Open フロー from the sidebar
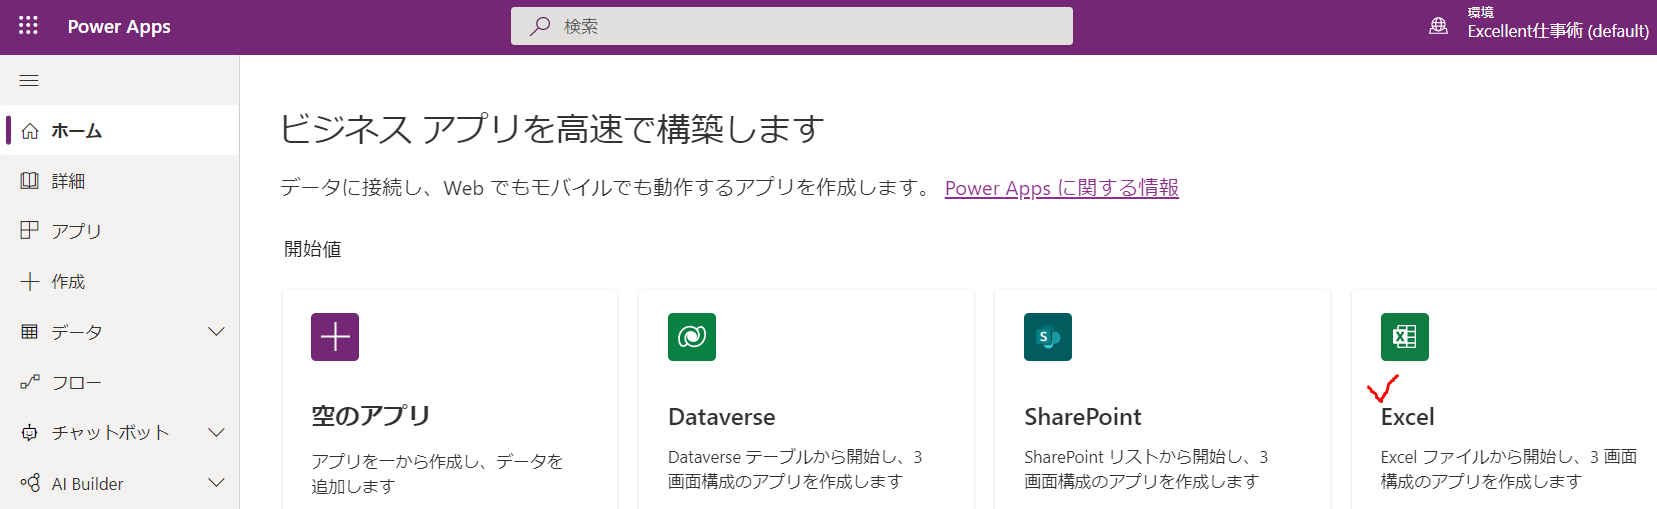The image size is (1657, 509). click(x=77, y=383)
